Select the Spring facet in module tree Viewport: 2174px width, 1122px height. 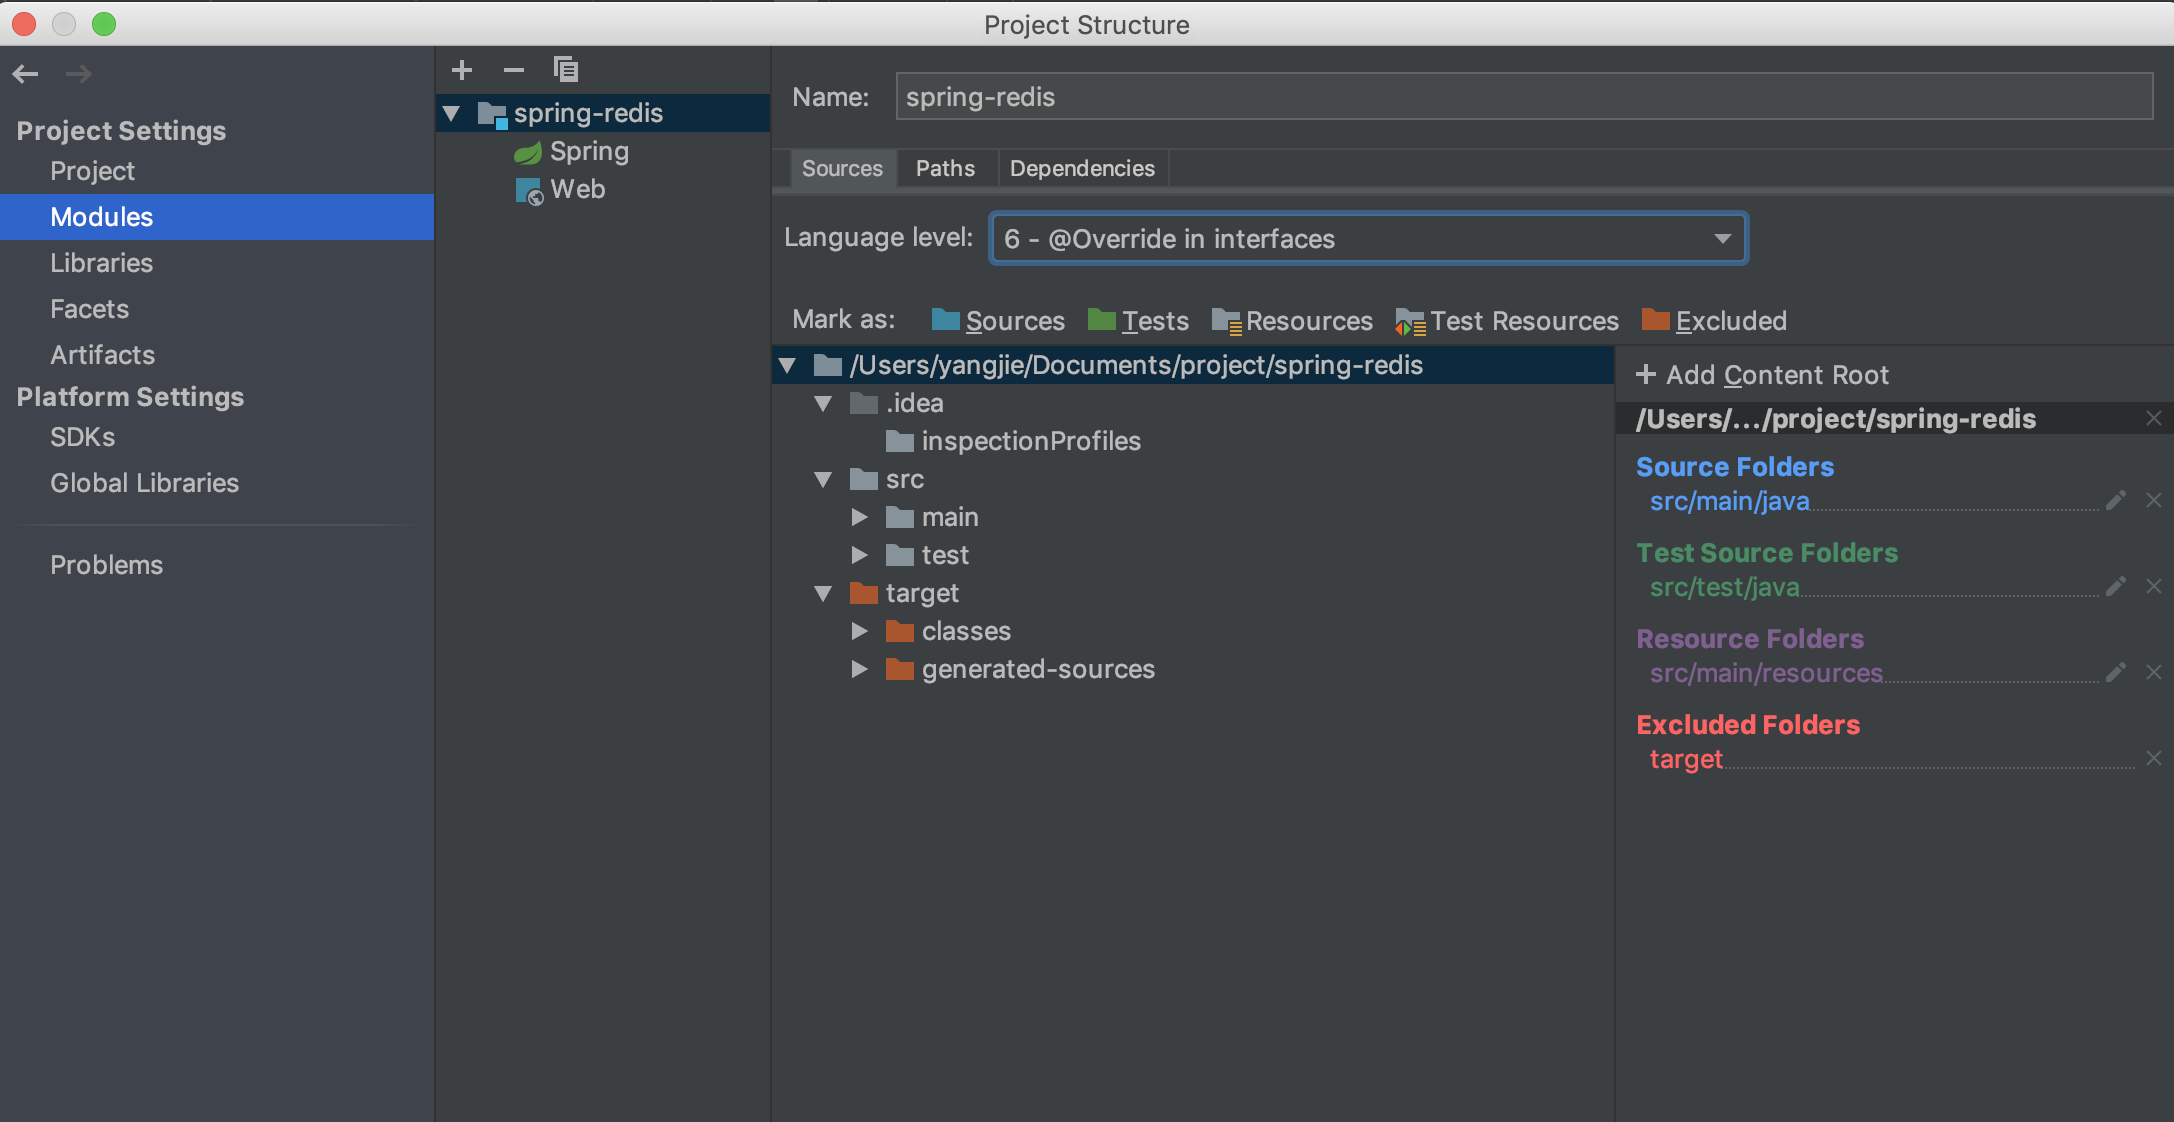click(x=588, y=152)
